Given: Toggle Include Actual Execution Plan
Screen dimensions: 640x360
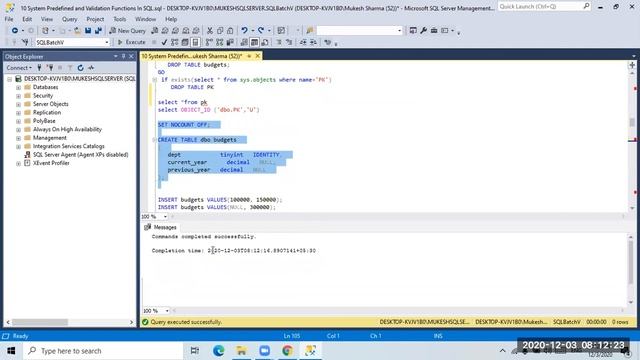Looking at the screenshot, I should tap(209, 42).
